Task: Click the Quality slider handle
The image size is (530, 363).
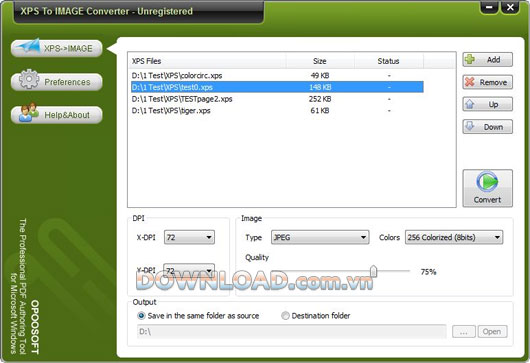Action: pos(373,271)
